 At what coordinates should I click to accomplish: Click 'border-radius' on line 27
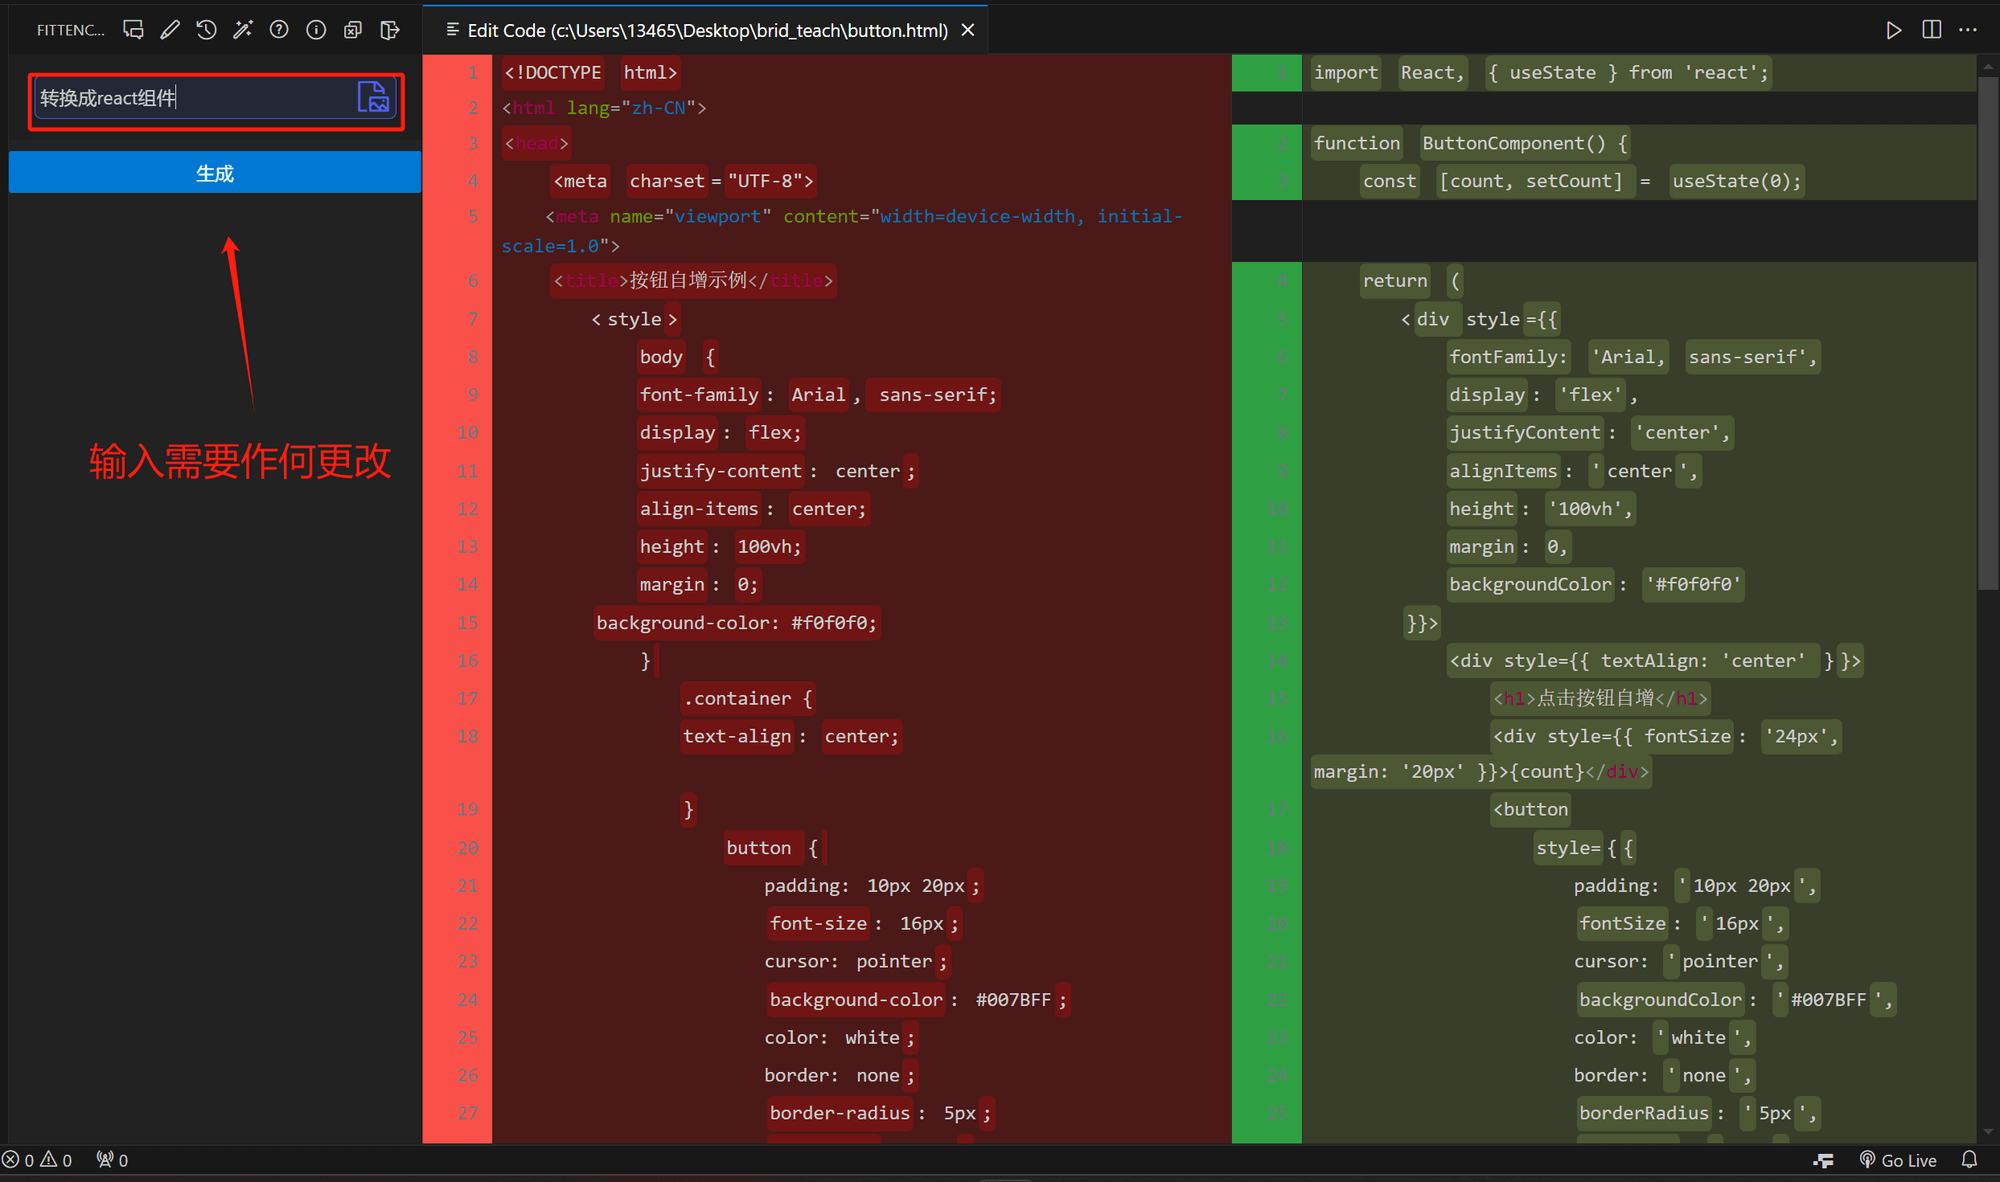839,1113
